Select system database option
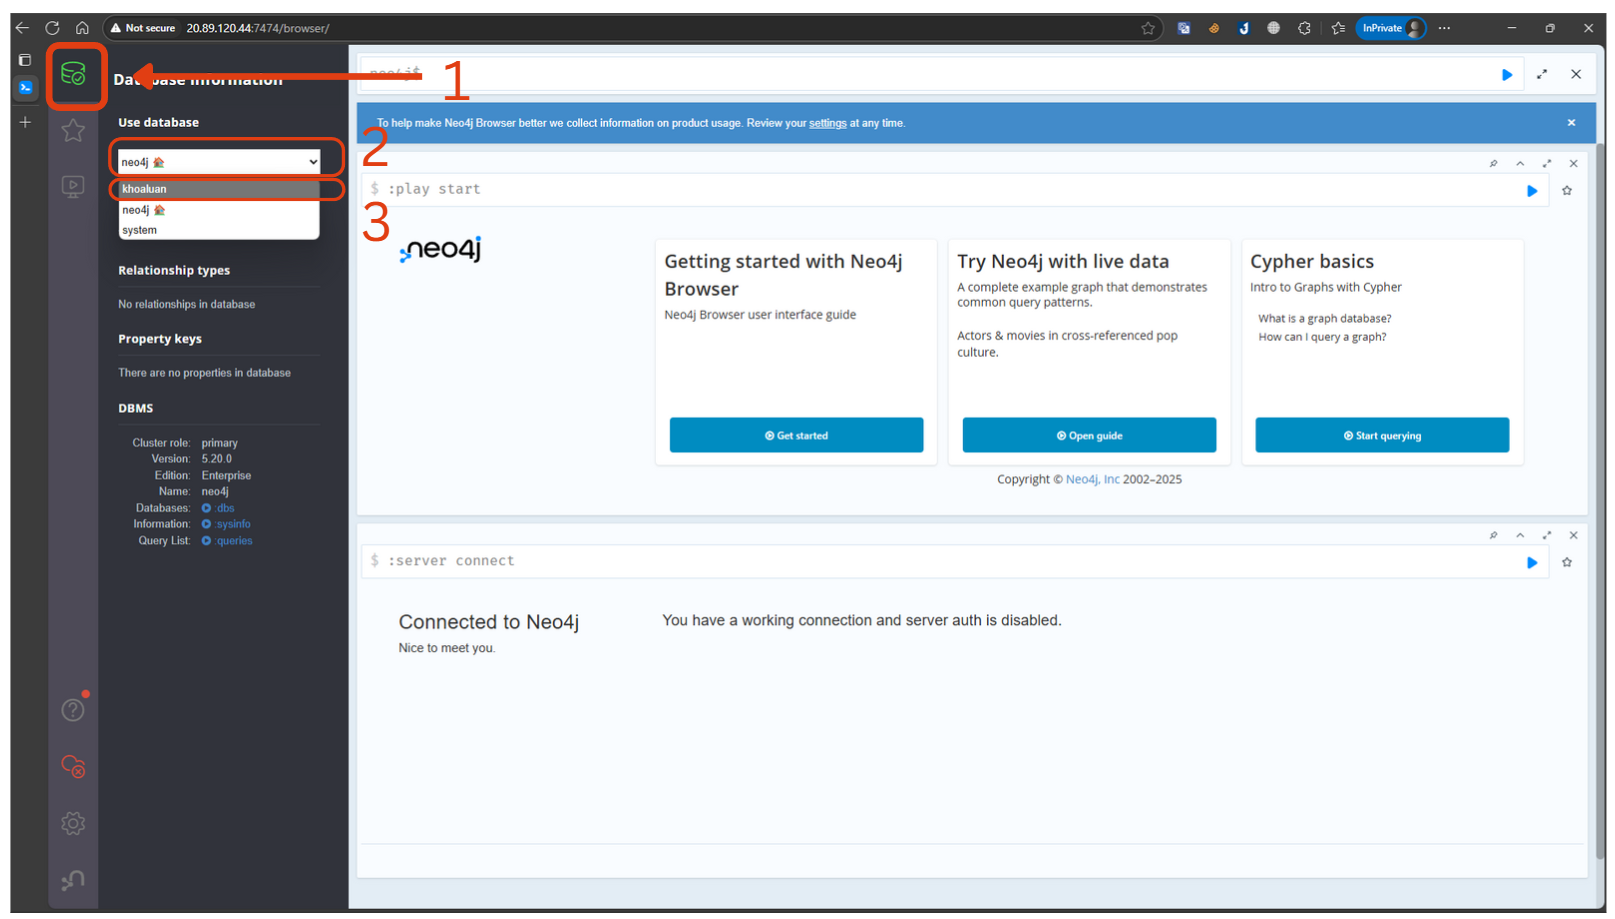This screenshot has height=919, width=1615. pos(219,230)
